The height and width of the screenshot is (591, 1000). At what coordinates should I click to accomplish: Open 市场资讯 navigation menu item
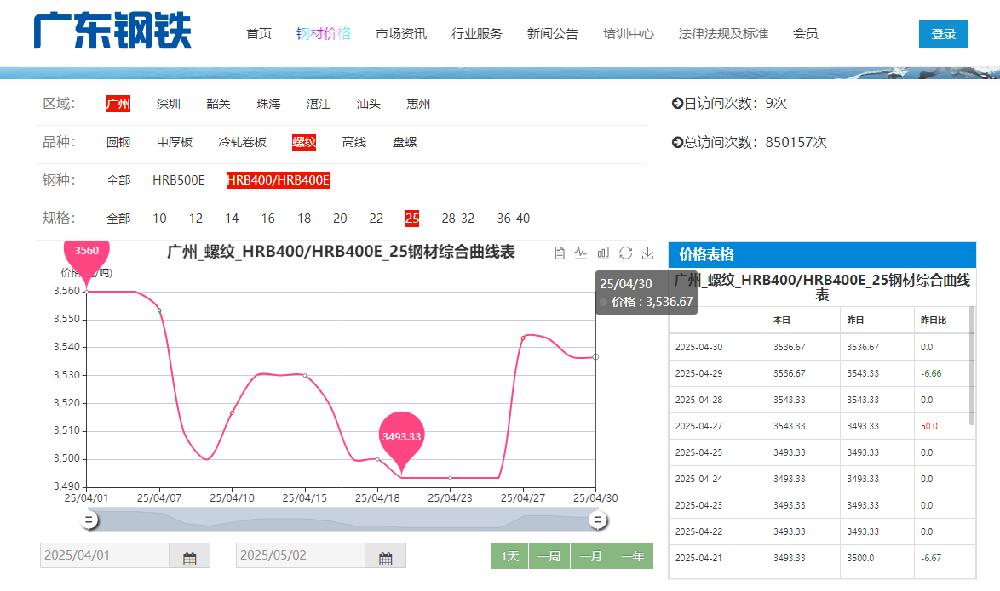(401, 33)
